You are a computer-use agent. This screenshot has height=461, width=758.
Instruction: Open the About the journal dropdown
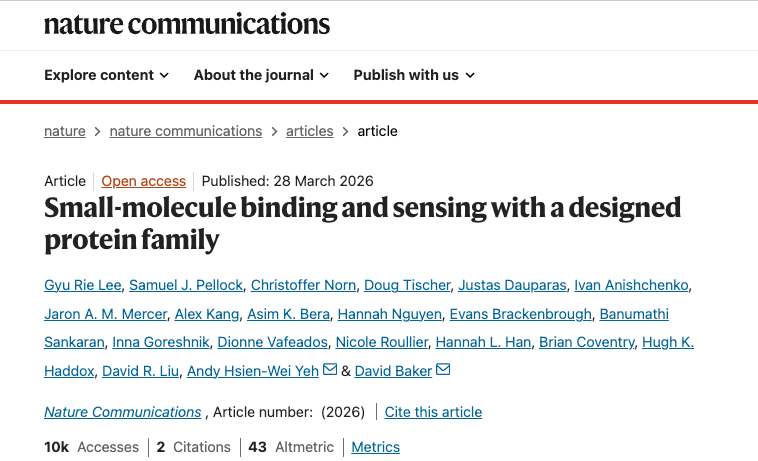click(261, 75)
